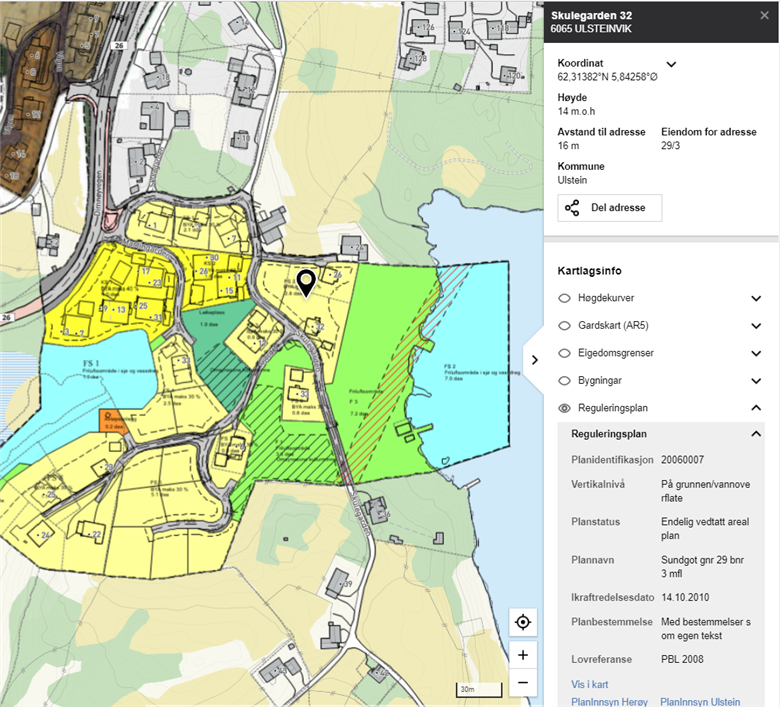
Task: Expand the Koordinat format dropdown
Action: (671, 64)
